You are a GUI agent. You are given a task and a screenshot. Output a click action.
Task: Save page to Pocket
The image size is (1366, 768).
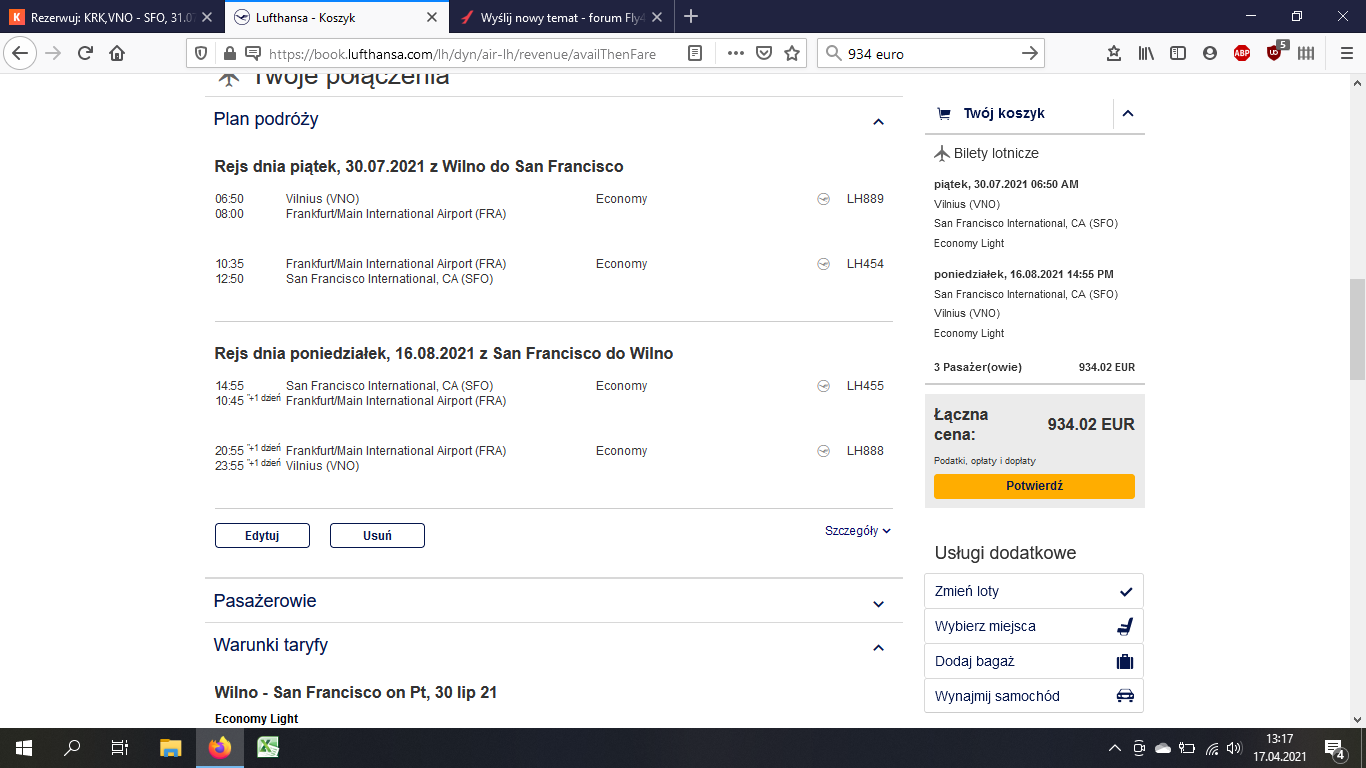coord(764,54)
